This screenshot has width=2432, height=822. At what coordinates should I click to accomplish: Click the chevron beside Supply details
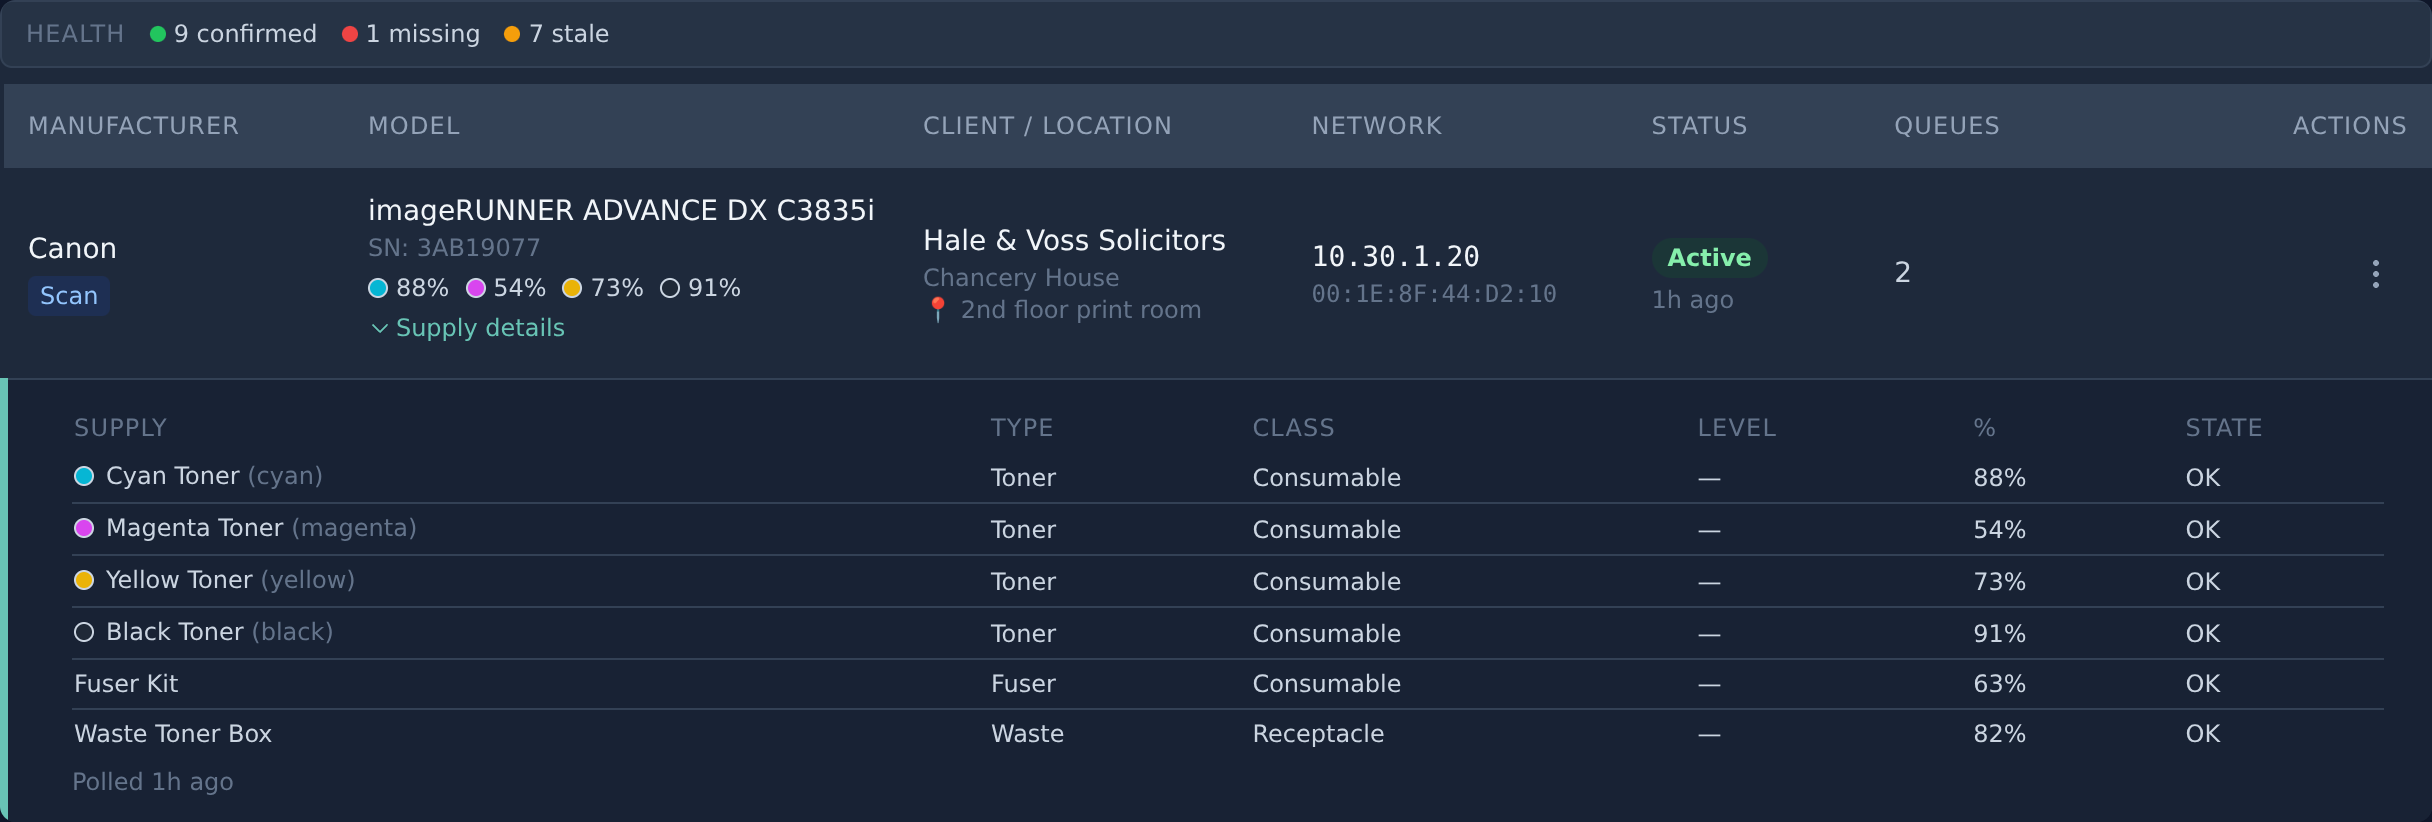379,328
